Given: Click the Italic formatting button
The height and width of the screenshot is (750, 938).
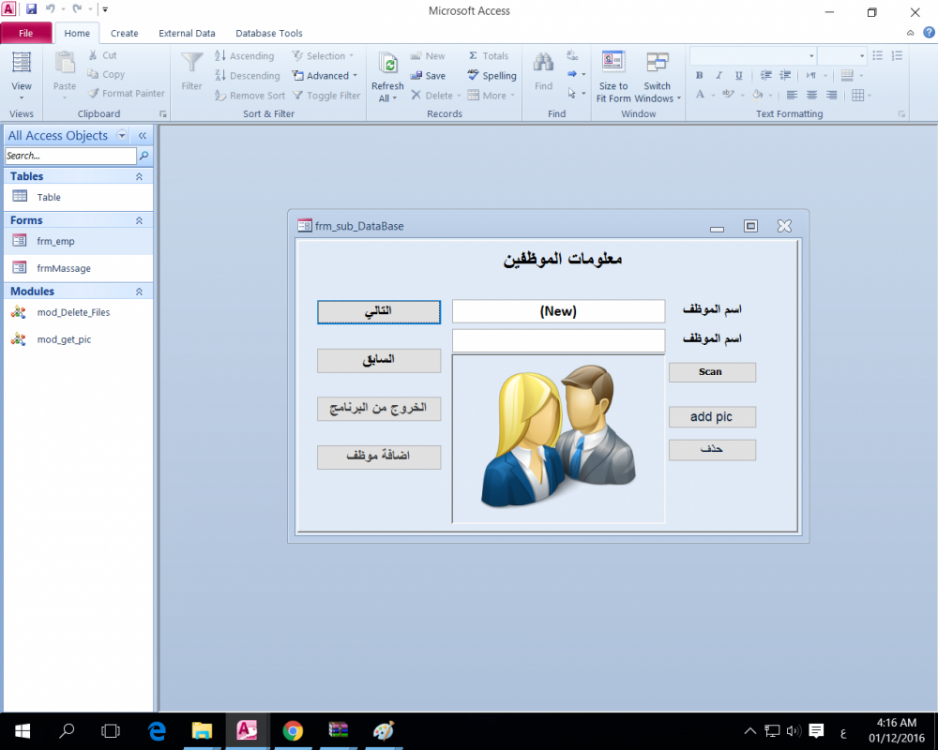Looking at the screenshot, I should click(x=719, y=75).
